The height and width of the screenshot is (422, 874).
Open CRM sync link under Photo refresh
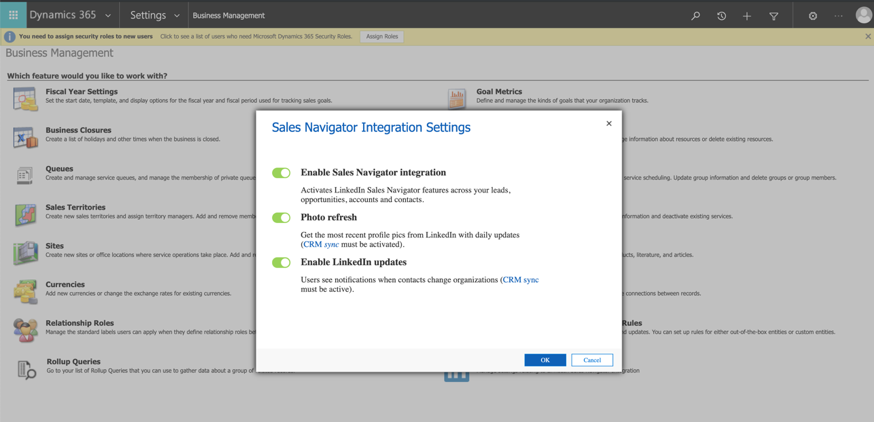click(x=322, y=244)
